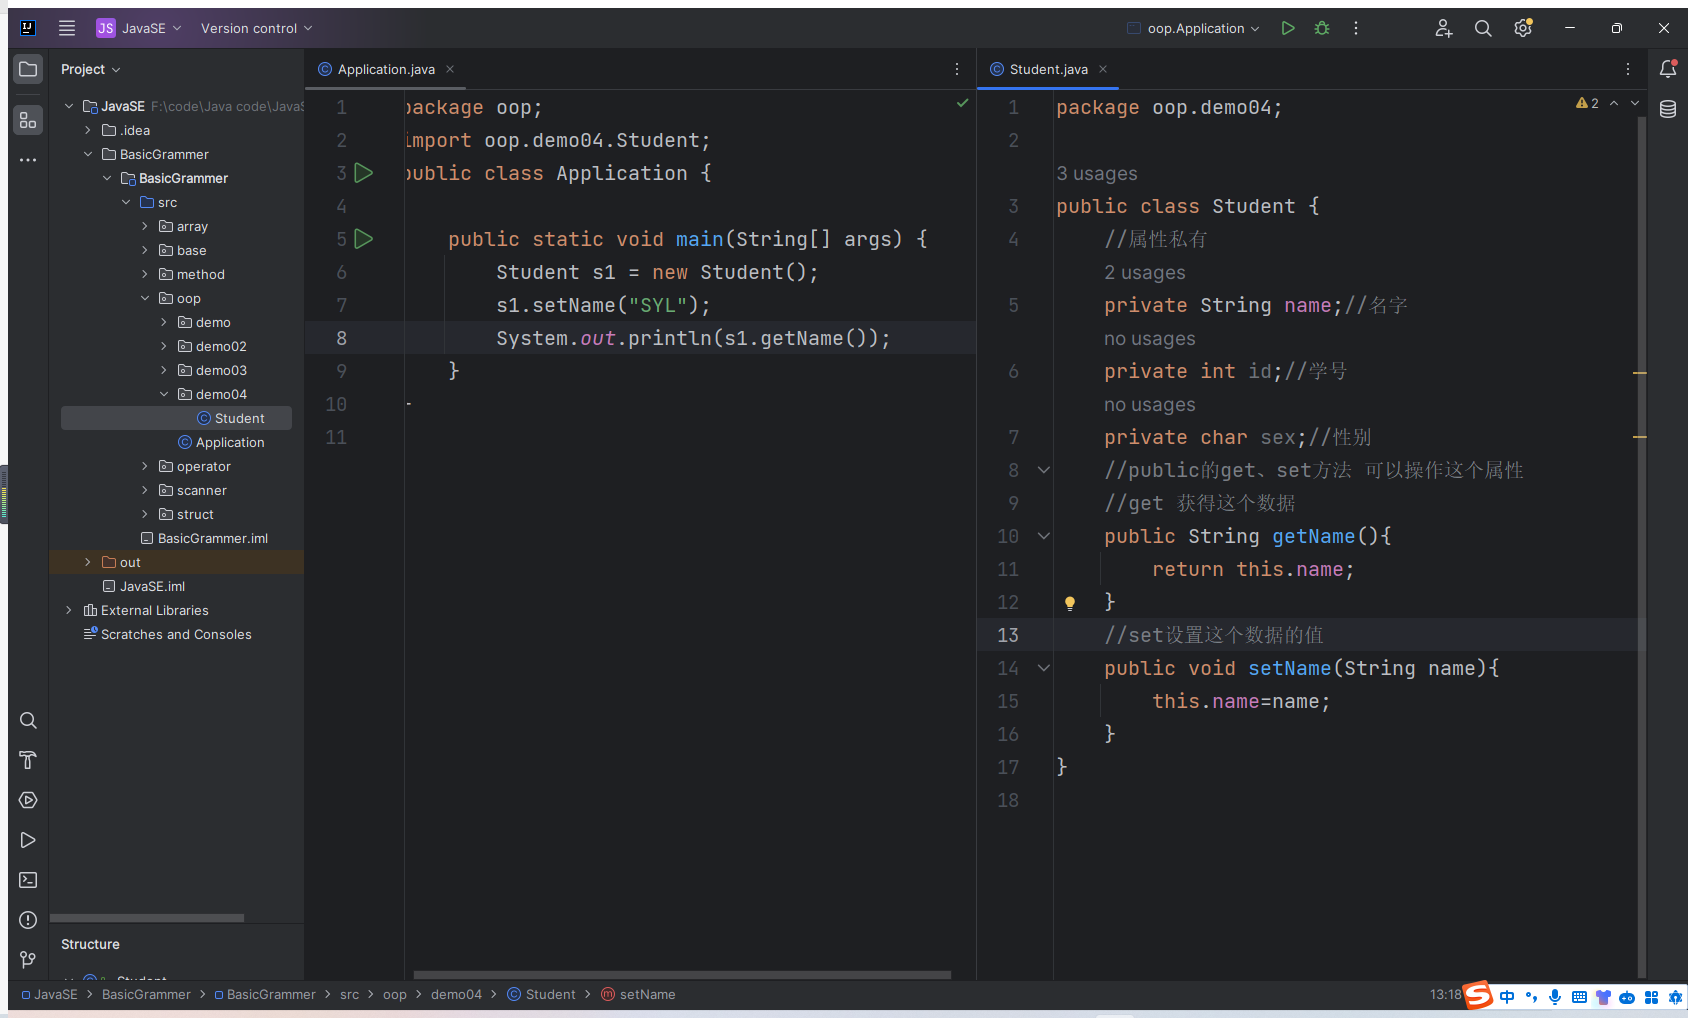The image size is (1688, 1018).
Task: Click the run gutter icon beside main method
Action: (x=364, y=239)
